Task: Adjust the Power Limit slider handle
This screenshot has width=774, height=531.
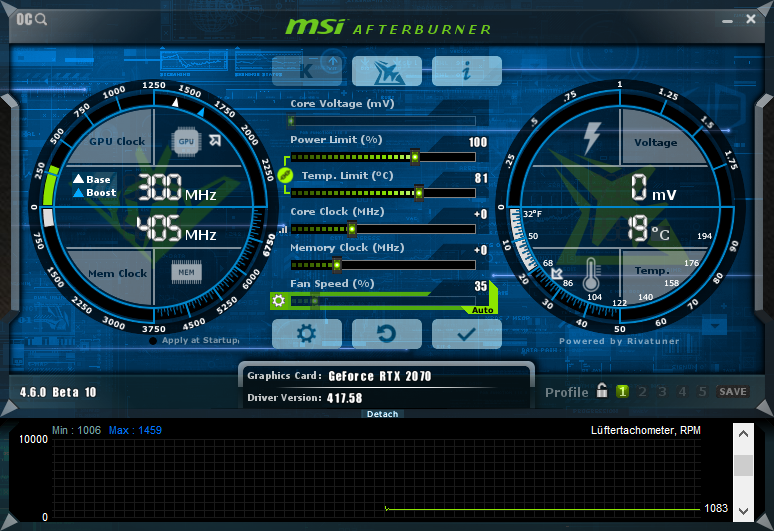Action: pyautogui.click(x=415, y=157)
